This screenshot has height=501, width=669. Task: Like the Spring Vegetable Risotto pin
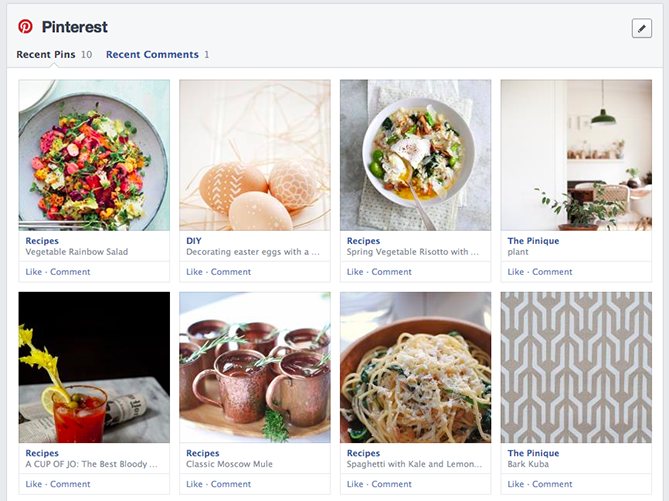click(x=355, y=272)
